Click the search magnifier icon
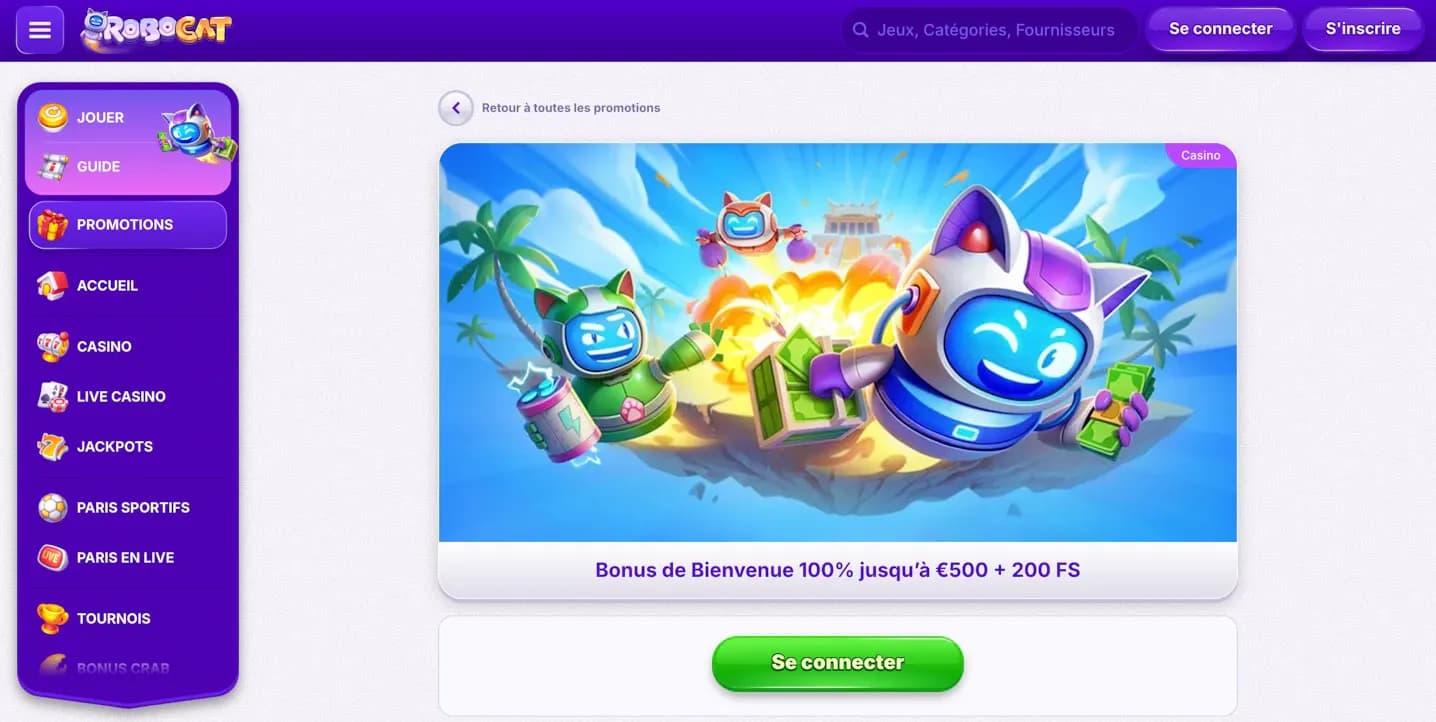This screenshot has width=1436, height=722. [x=860, y=30]
